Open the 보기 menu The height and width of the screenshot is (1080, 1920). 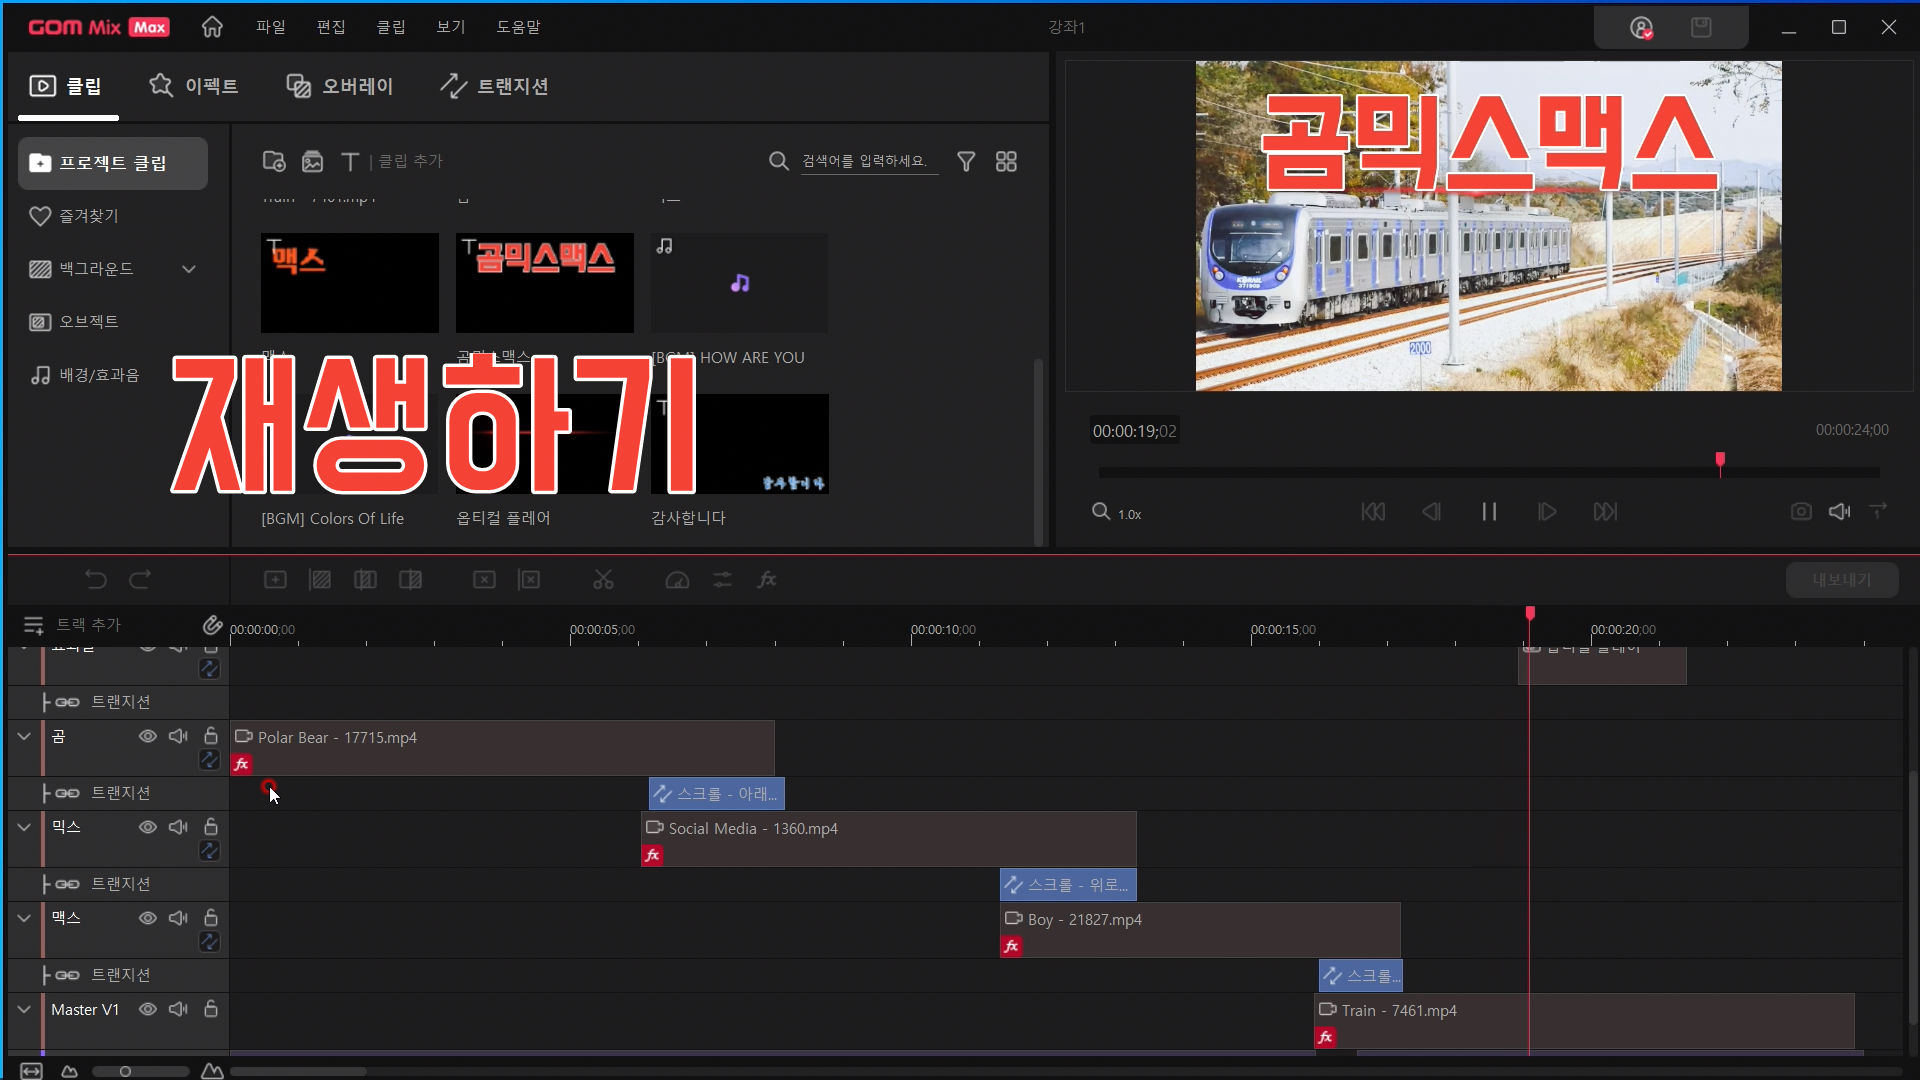(x=451, y=27)
